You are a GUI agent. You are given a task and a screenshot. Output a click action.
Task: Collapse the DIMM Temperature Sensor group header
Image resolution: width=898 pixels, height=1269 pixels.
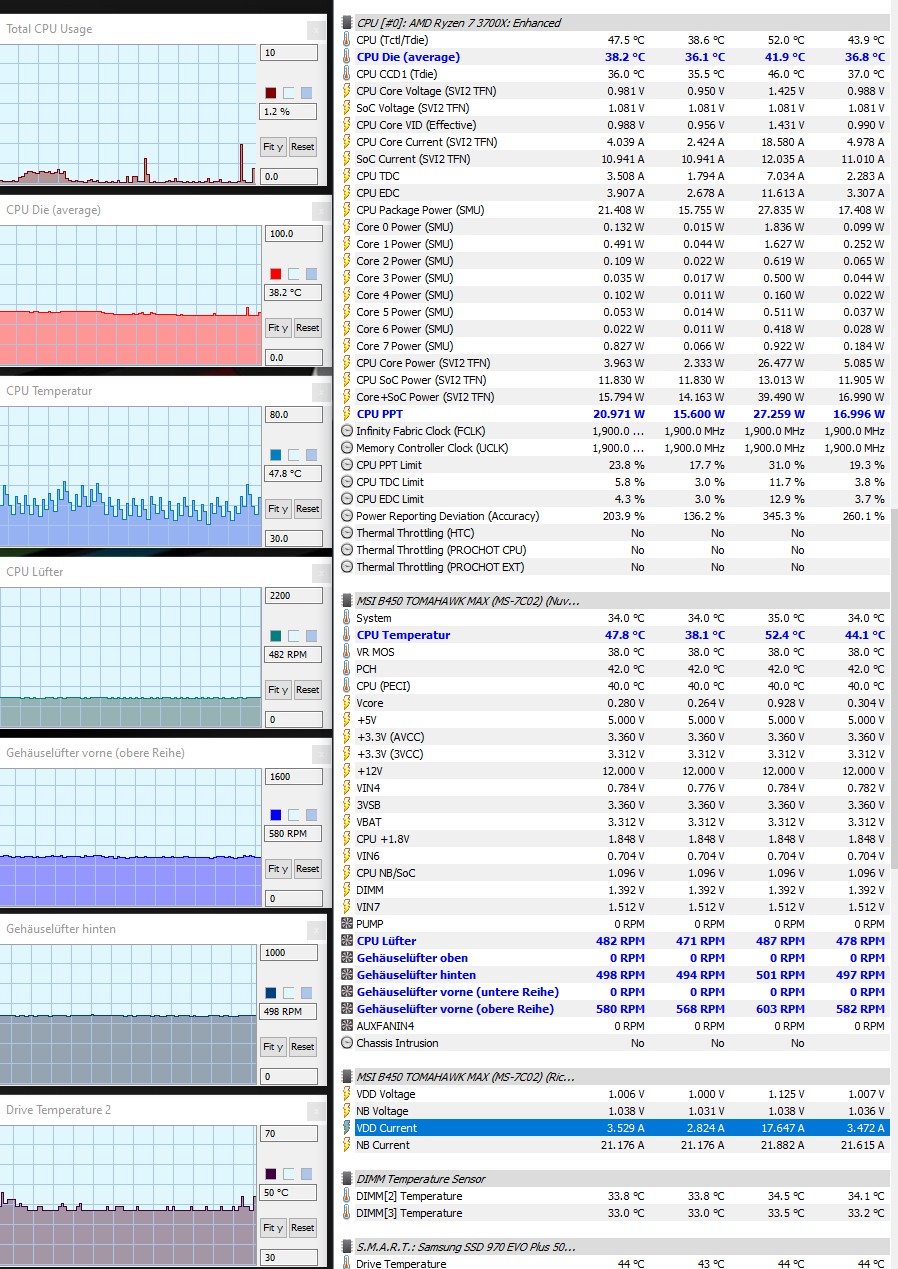[x=347, y=1179]
